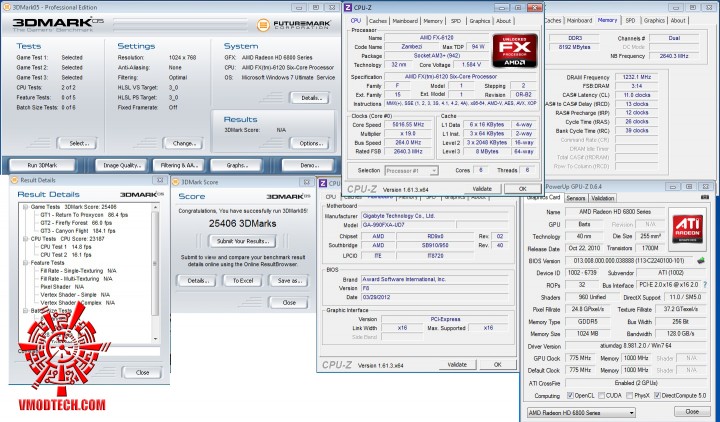Click the CPU-Z title bar Z icon
Viewport: 720px width, 422px height.
[x=348, y=7]
